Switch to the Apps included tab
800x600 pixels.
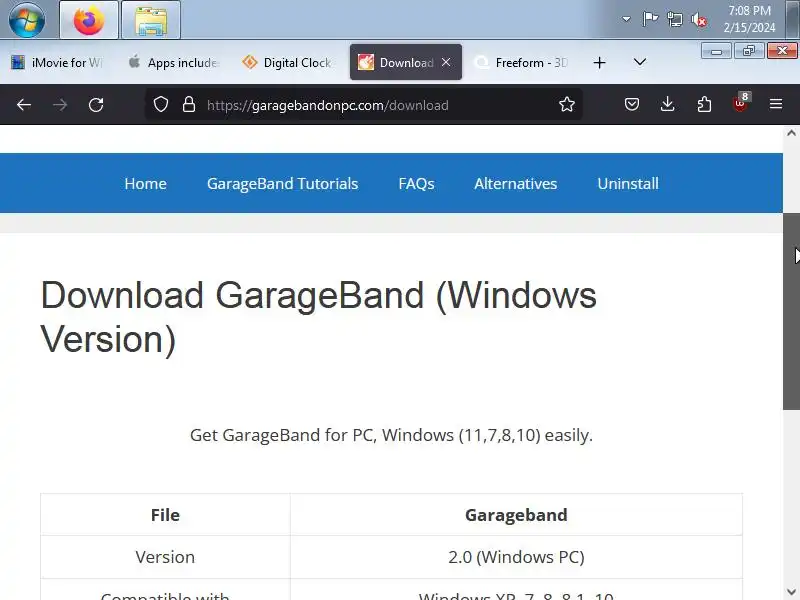pos(173,62)
